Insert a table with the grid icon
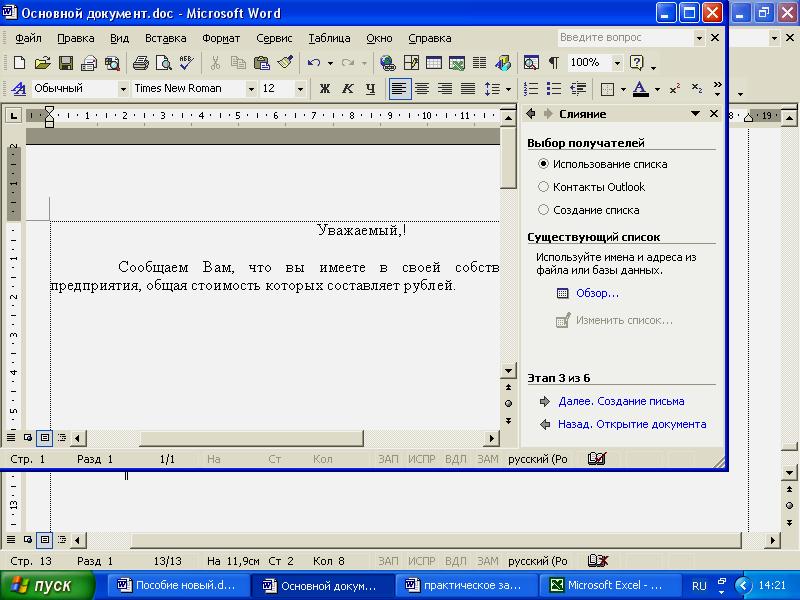Image resolution: width=800 pixels, height=600 pixels. (x=434, y=63)
